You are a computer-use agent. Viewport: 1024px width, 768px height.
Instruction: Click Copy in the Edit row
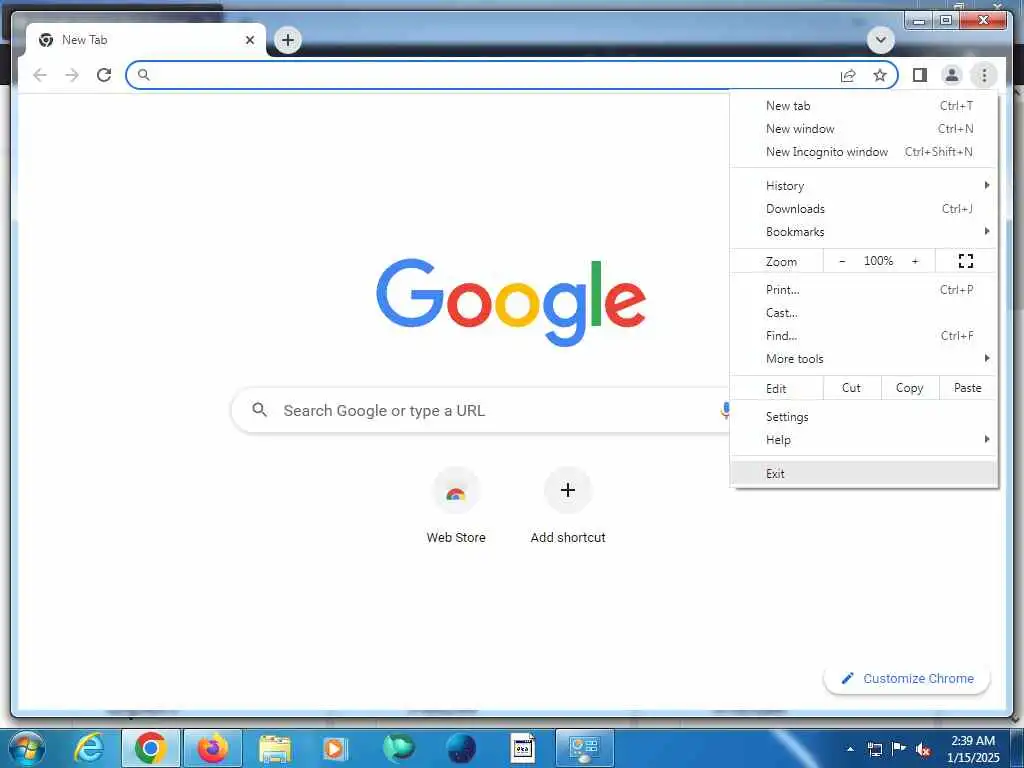click(909, 388)
